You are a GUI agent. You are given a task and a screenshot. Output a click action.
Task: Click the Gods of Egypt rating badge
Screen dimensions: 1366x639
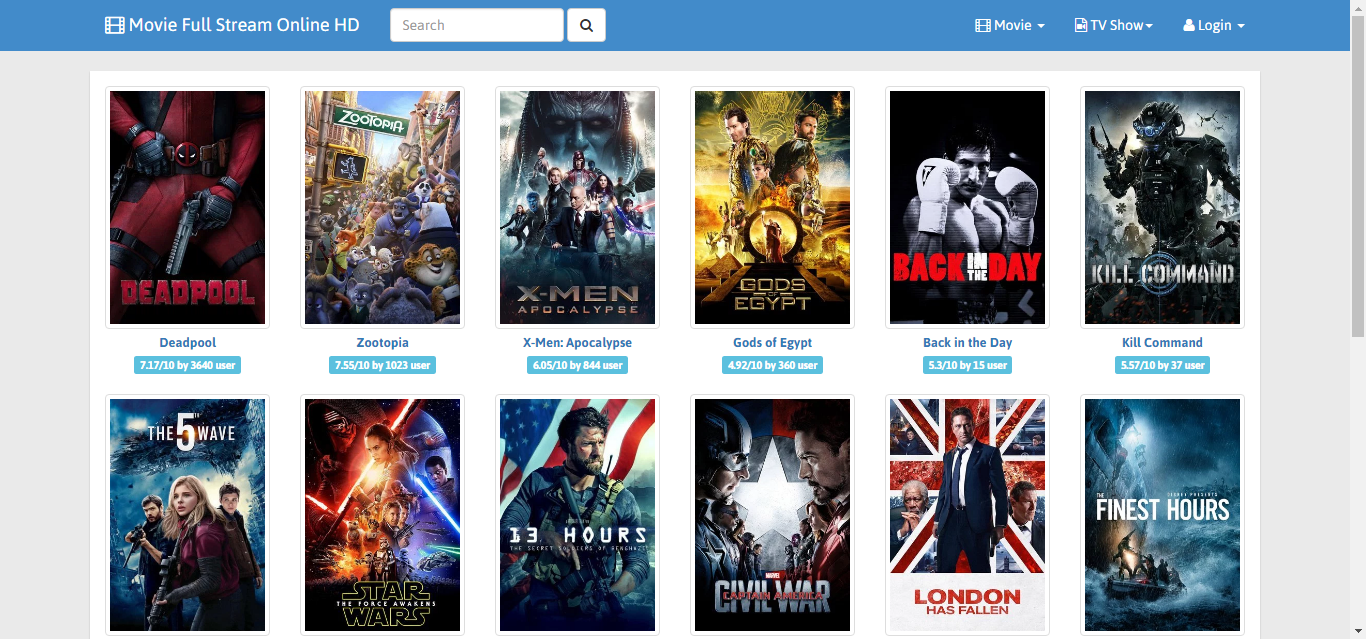coord(772,365)
